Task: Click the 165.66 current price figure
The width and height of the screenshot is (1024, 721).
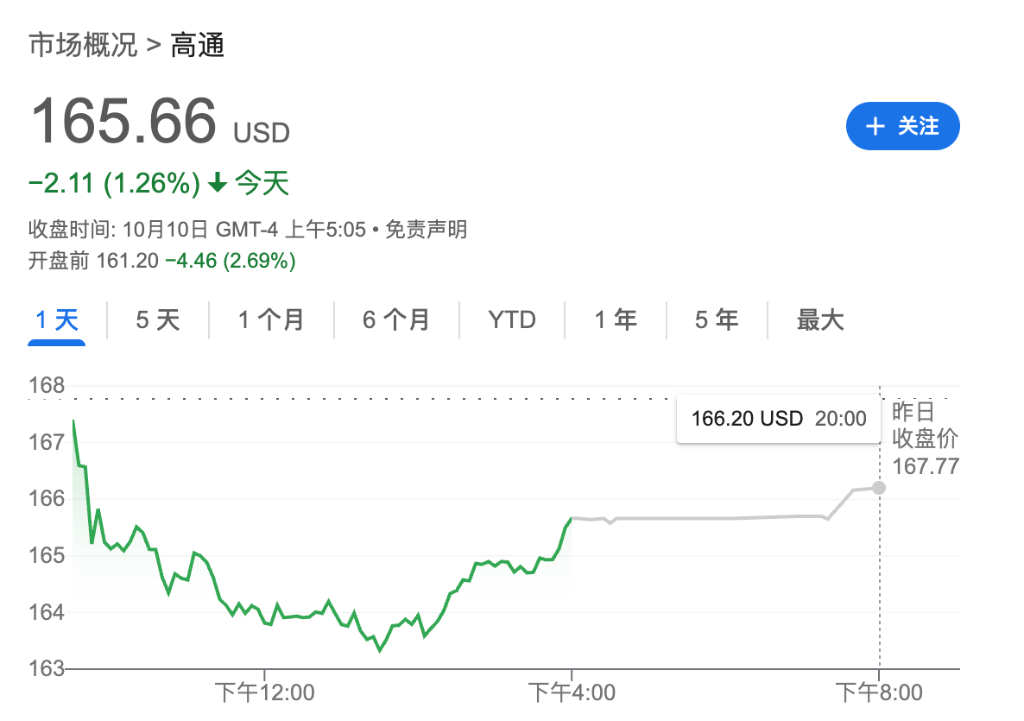Action: tap(124, 122)
